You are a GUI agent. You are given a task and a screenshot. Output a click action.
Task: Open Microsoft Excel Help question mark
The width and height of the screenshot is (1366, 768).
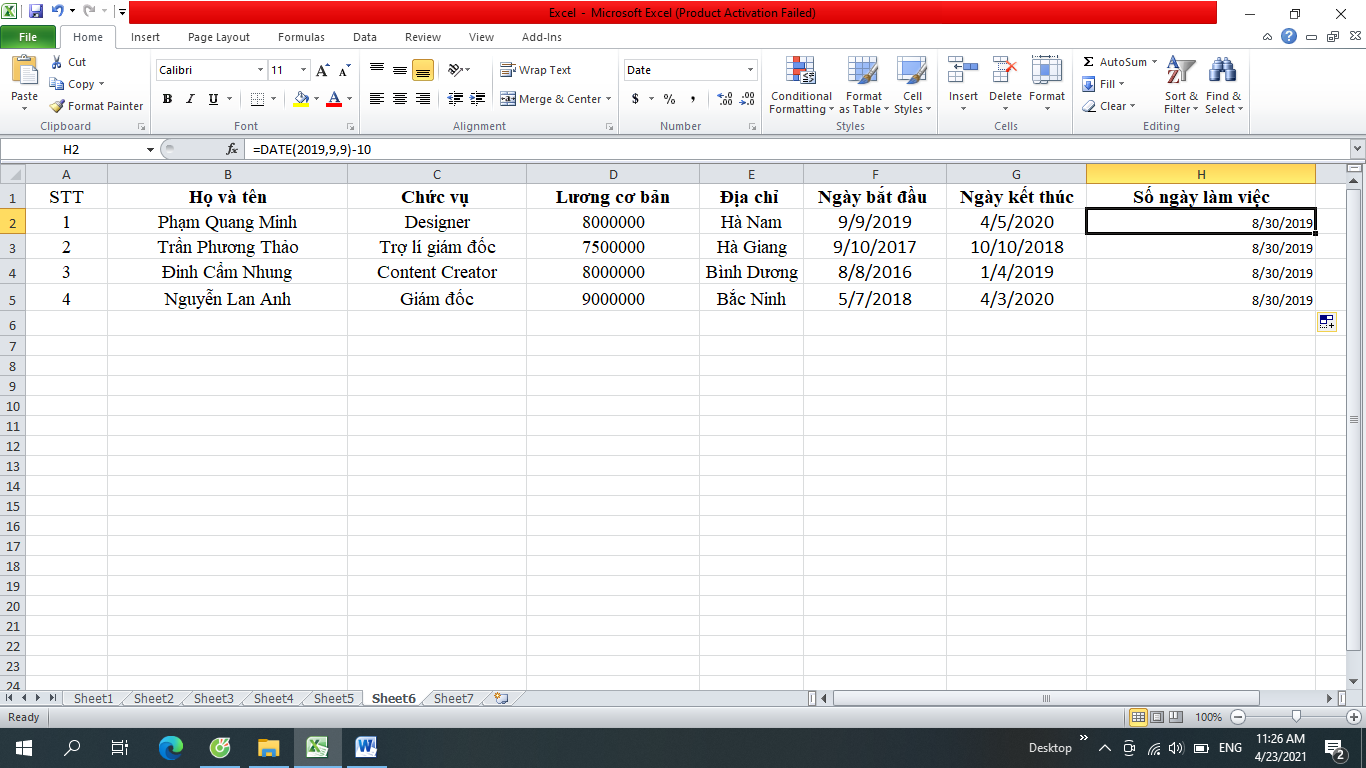click(x=1289, y=37)
